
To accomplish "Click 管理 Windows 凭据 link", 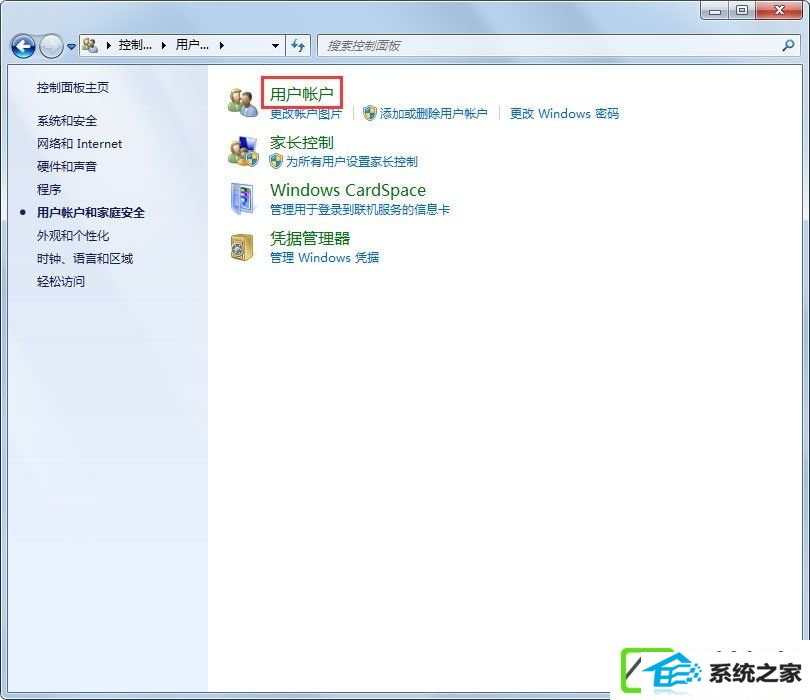I will coord(324,257).
